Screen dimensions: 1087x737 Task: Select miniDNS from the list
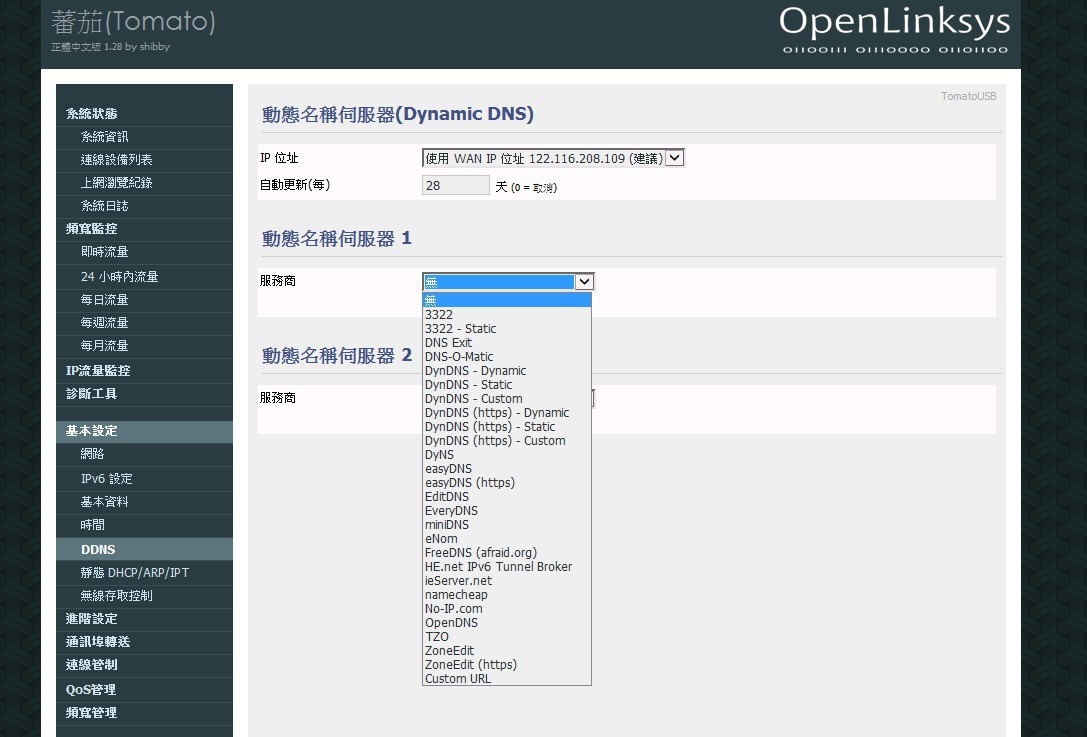[507, 525]
